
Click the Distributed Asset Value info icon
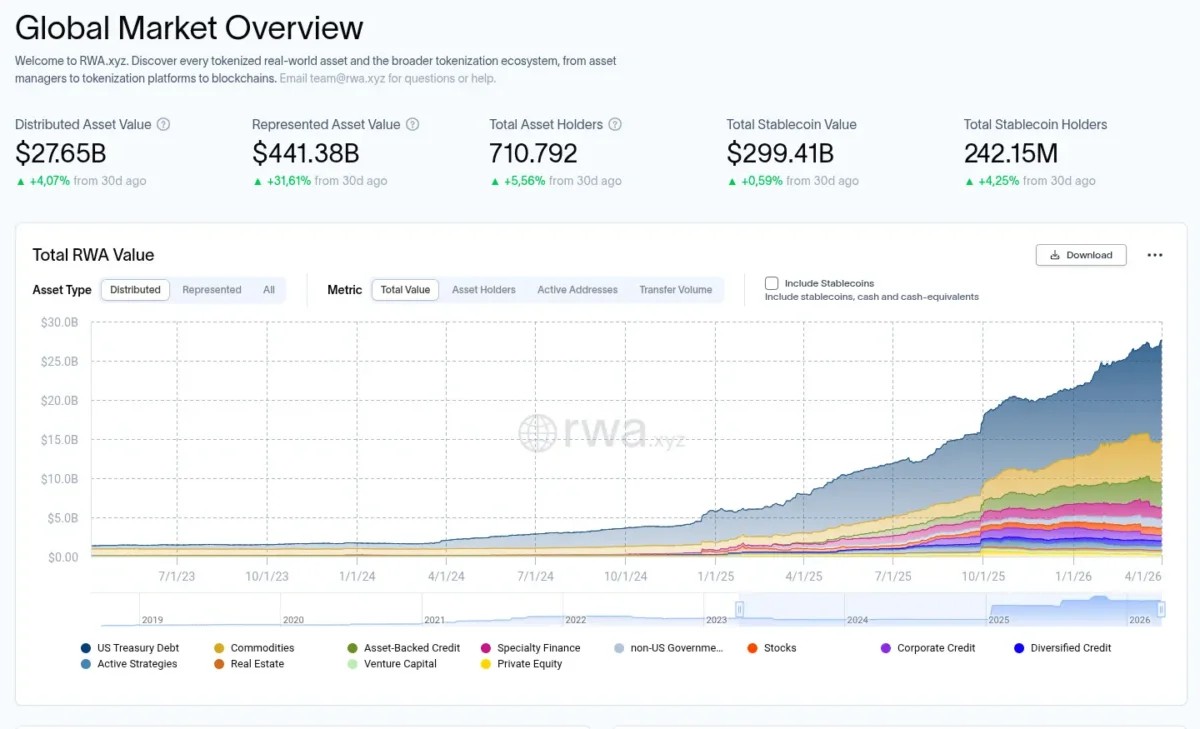coord(164,125)
